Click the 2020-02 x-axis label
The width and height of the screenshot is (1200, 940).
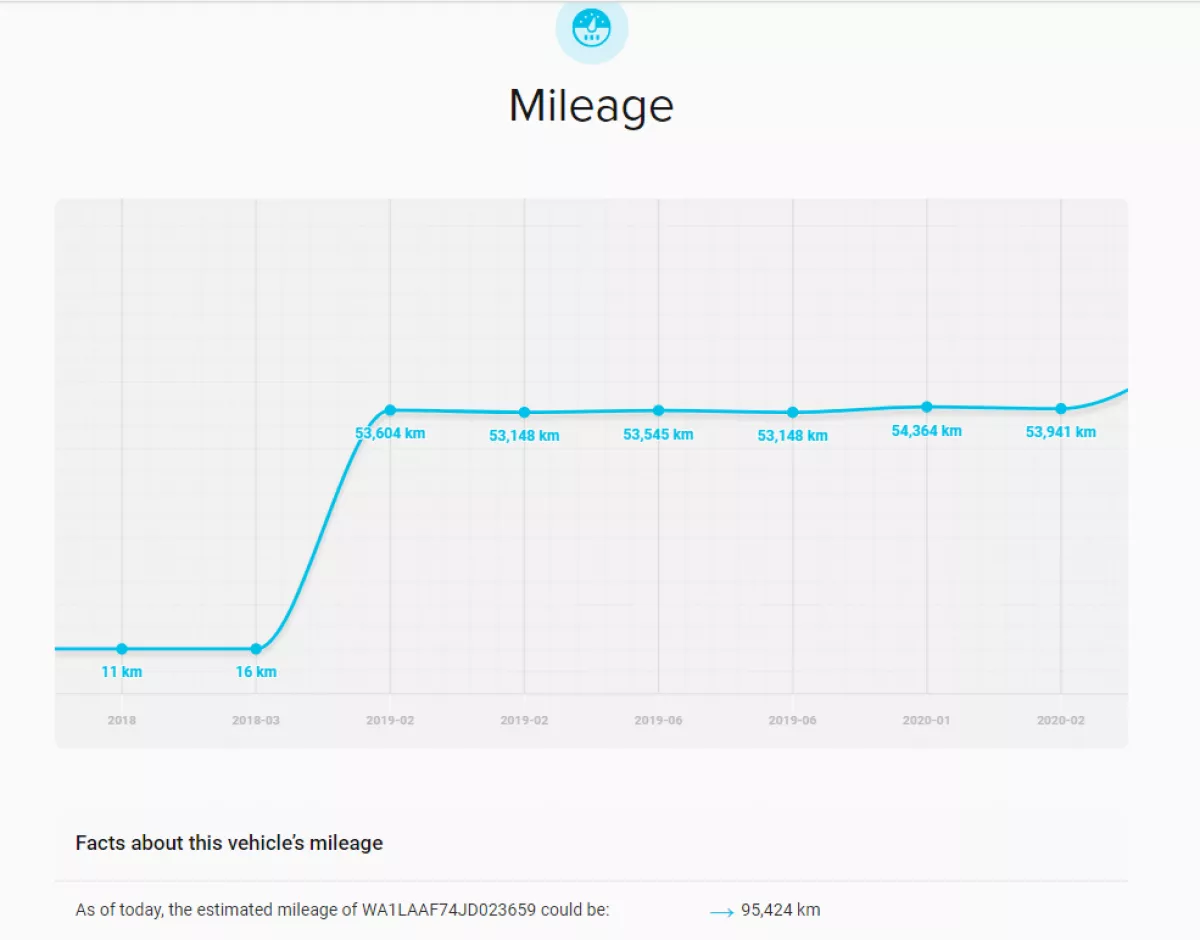[x=1061, y=720]
